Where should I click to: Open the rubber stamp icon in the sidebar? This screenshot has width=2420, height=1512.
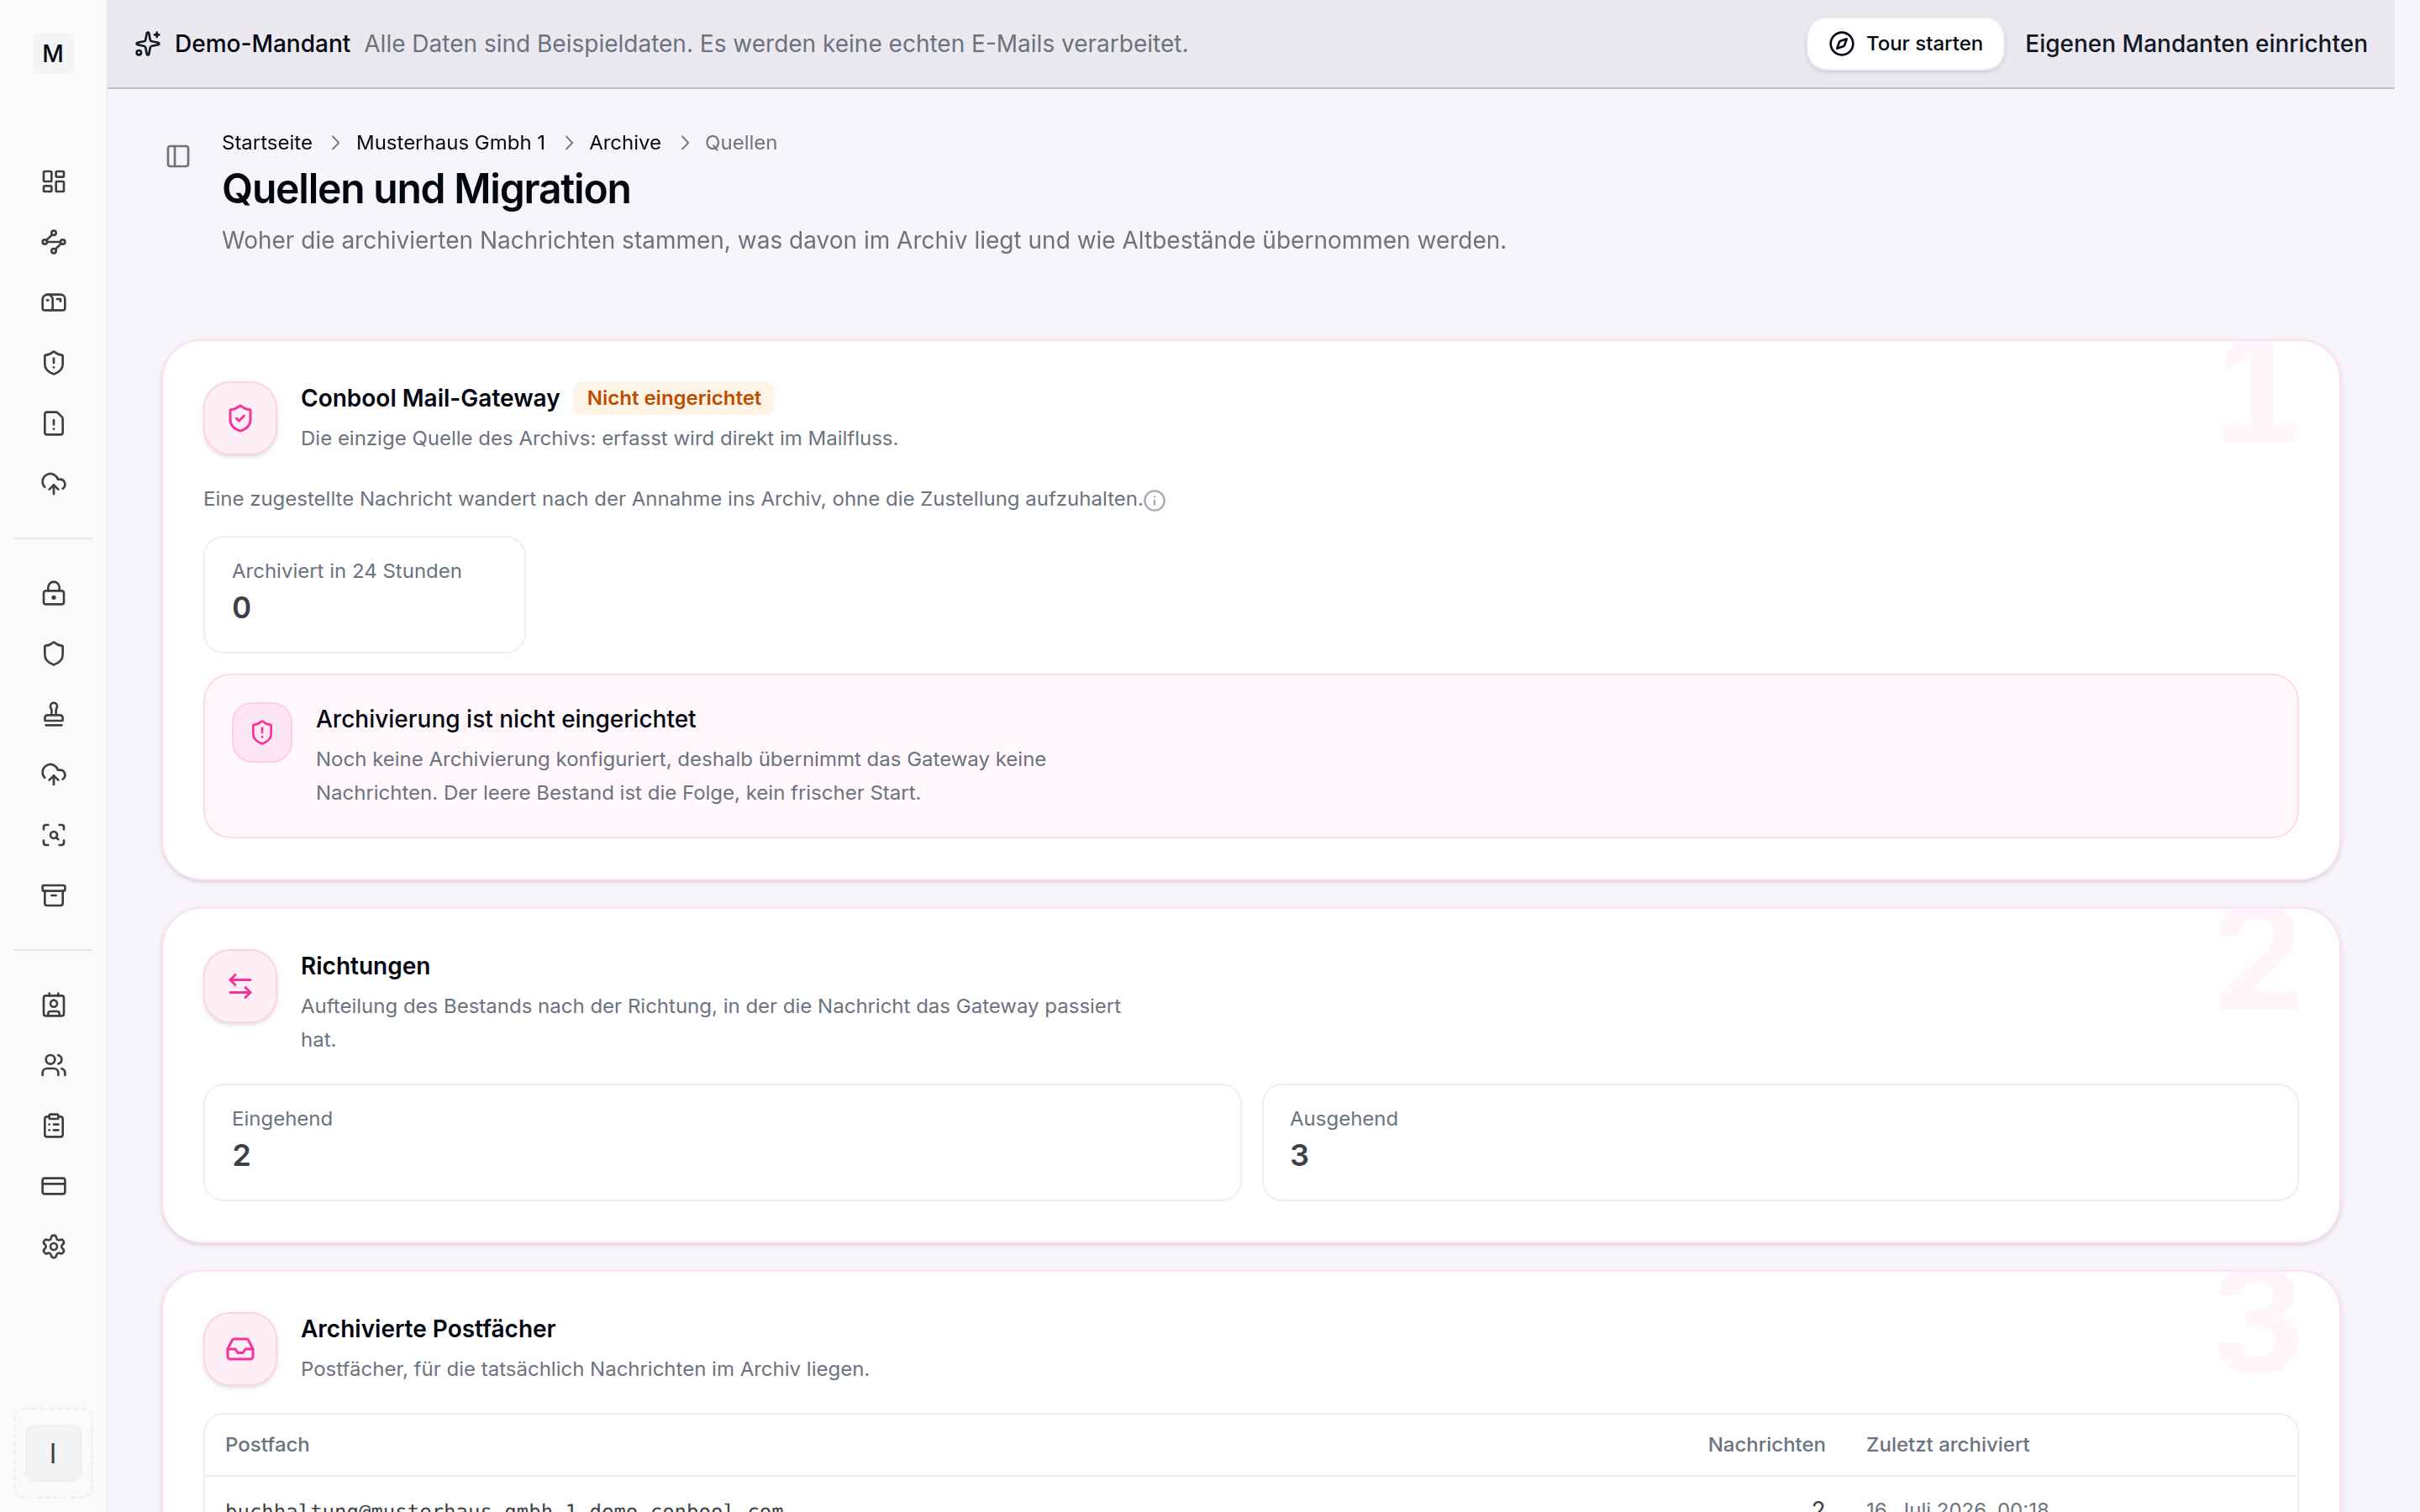[53, 714]
